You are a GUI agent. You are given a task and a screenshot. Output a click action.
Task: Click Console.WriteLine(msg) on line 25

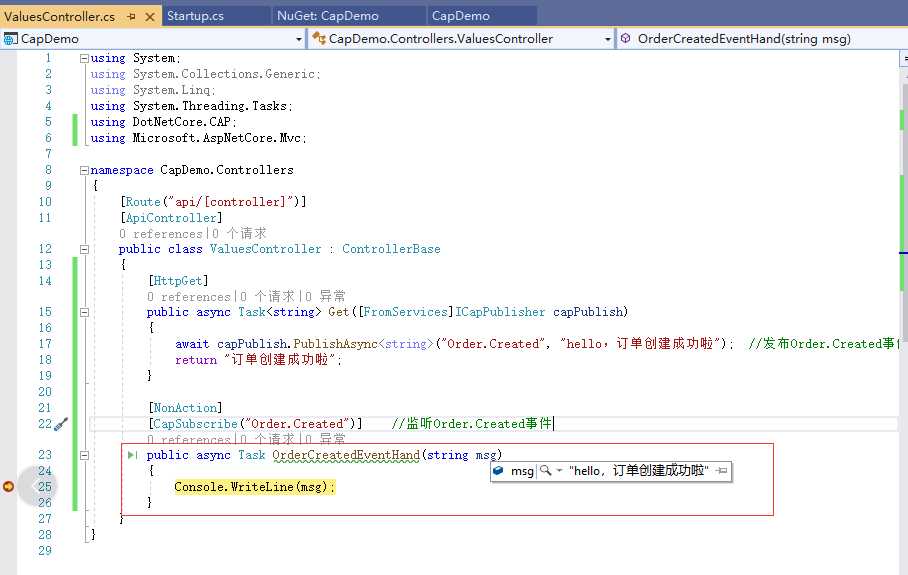click(x=254, y=487)
